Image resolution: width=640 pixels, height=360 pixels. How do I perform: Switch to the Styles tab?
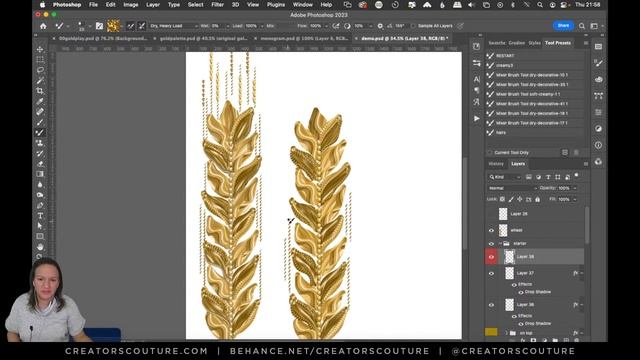pos(534,43)
